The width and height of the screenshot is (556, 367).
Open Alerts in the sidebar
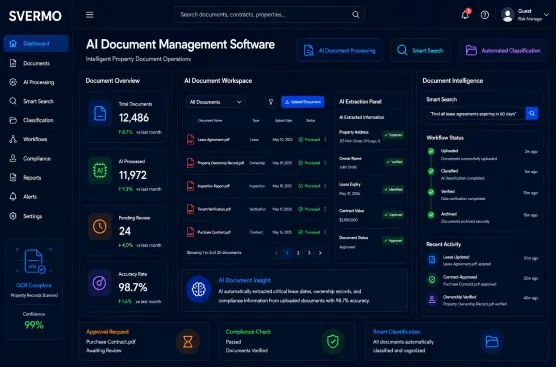tap(36, 196)
